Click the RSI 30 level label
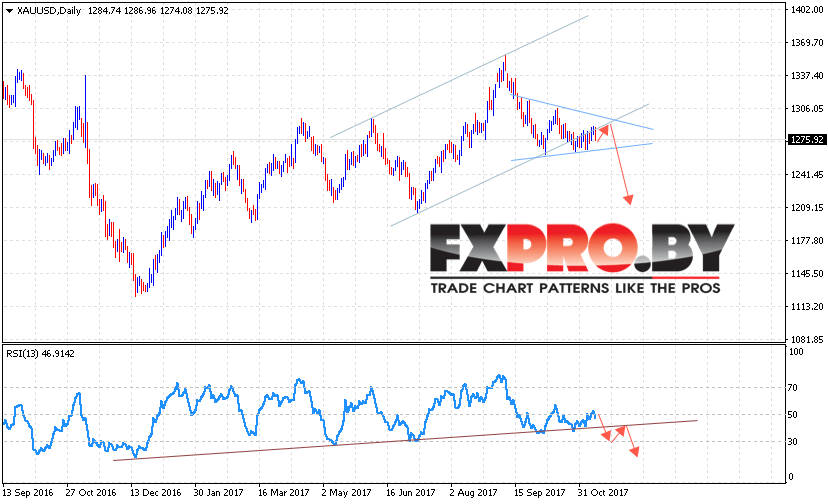Screen dimensions: 828x504 coord(793,441)
